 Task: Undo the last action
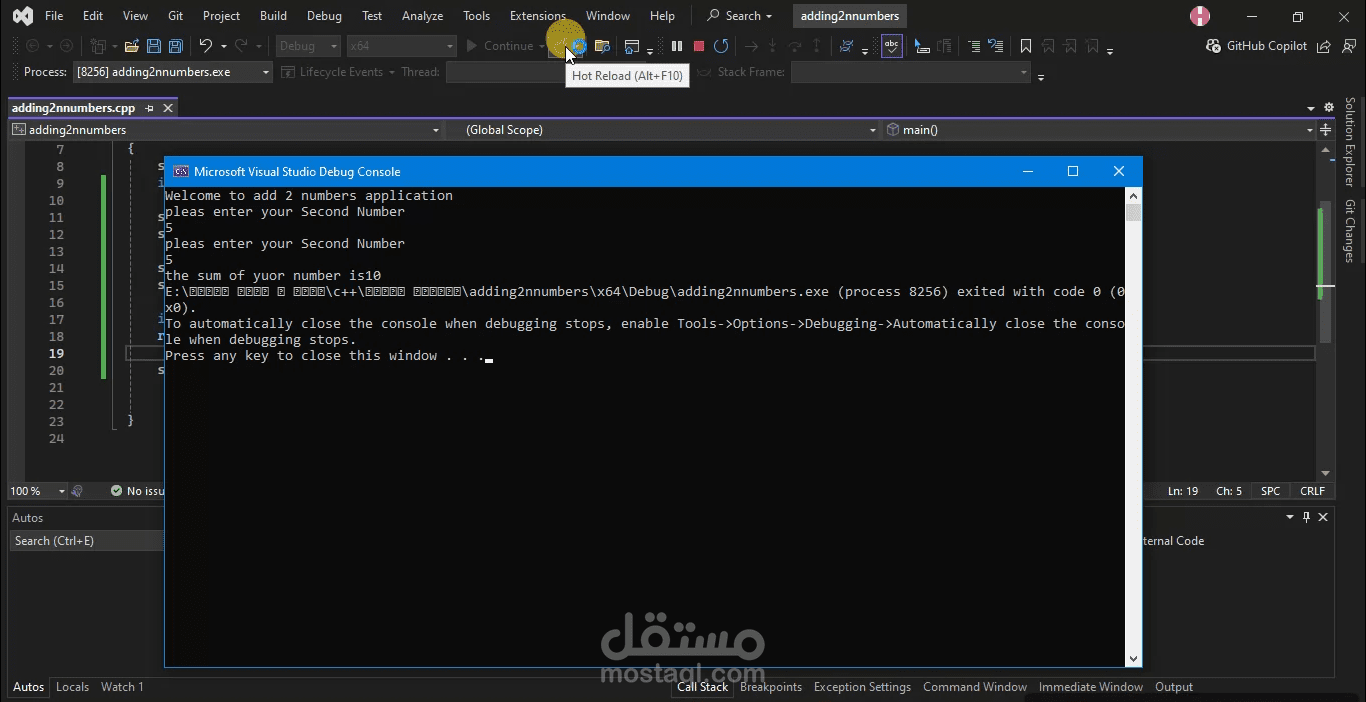pyautogui.click(x=205, y=46)
